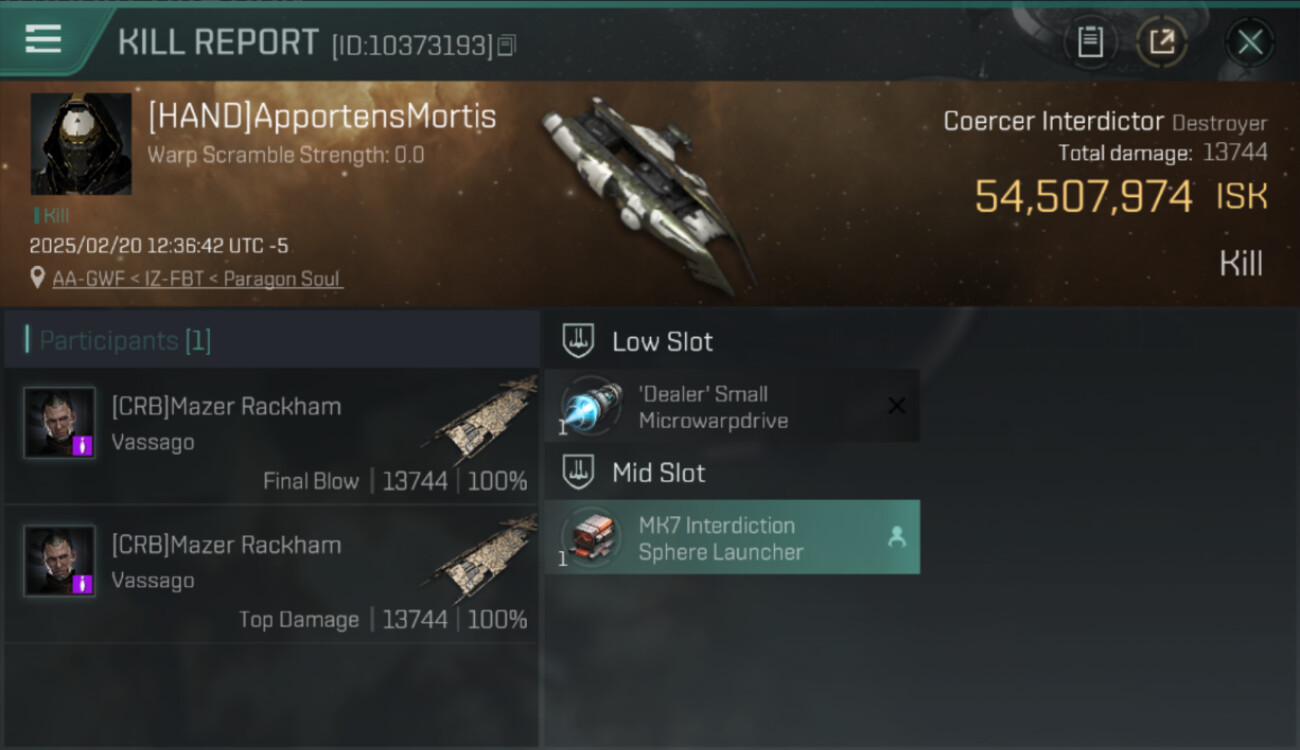The height and width of the screenshot is (750, 1300).
Task: Open Mazer Rackham Final Blow portrait
Action: 60,423
